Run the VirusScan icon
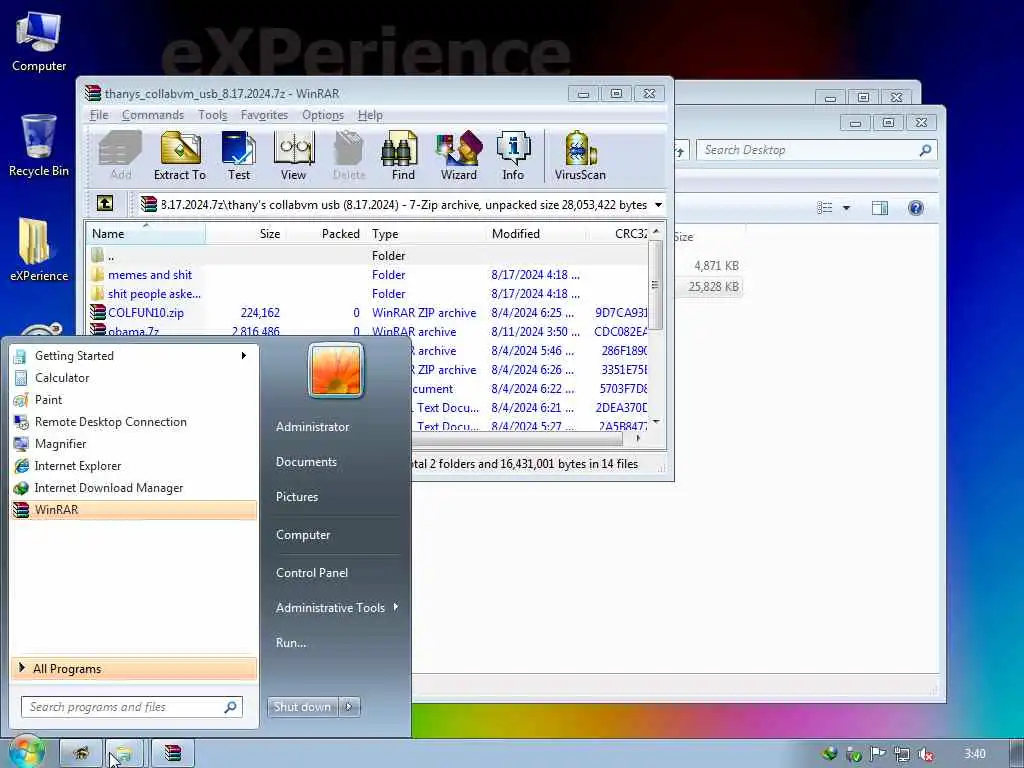This screenshot has width=1024, height=768. (580, 155)
